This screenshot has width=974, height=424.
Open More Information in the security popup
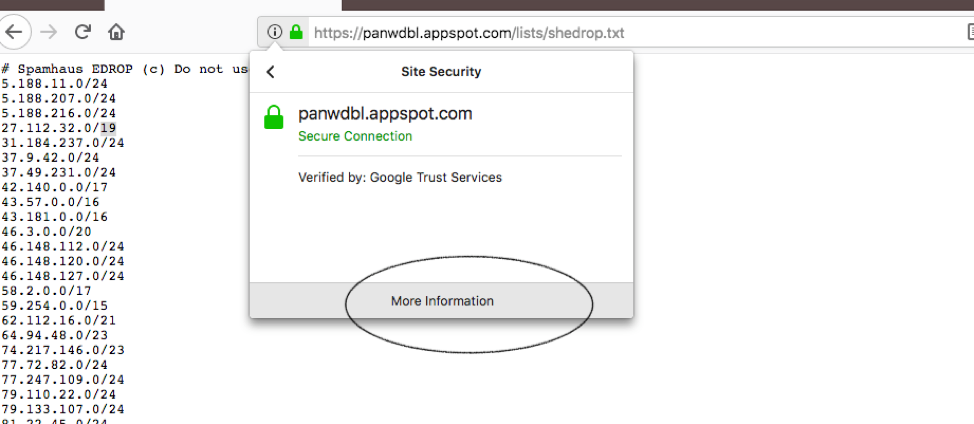[x=442, y=301]
